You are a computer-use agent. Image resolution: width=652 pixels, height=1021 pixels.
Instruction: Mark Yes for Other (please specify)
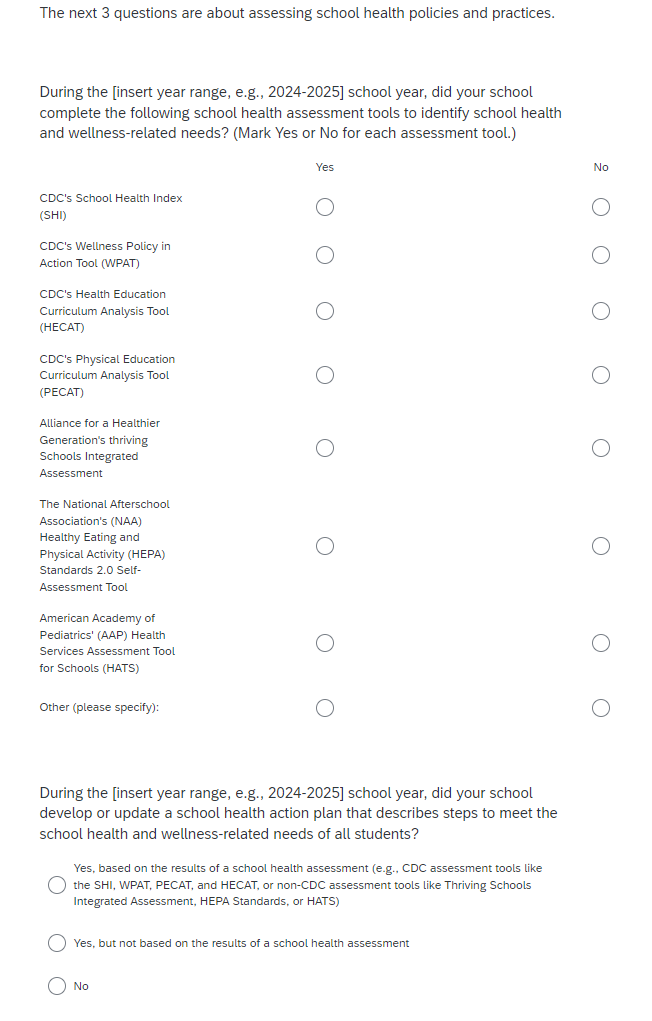click(x=325, y=708)
